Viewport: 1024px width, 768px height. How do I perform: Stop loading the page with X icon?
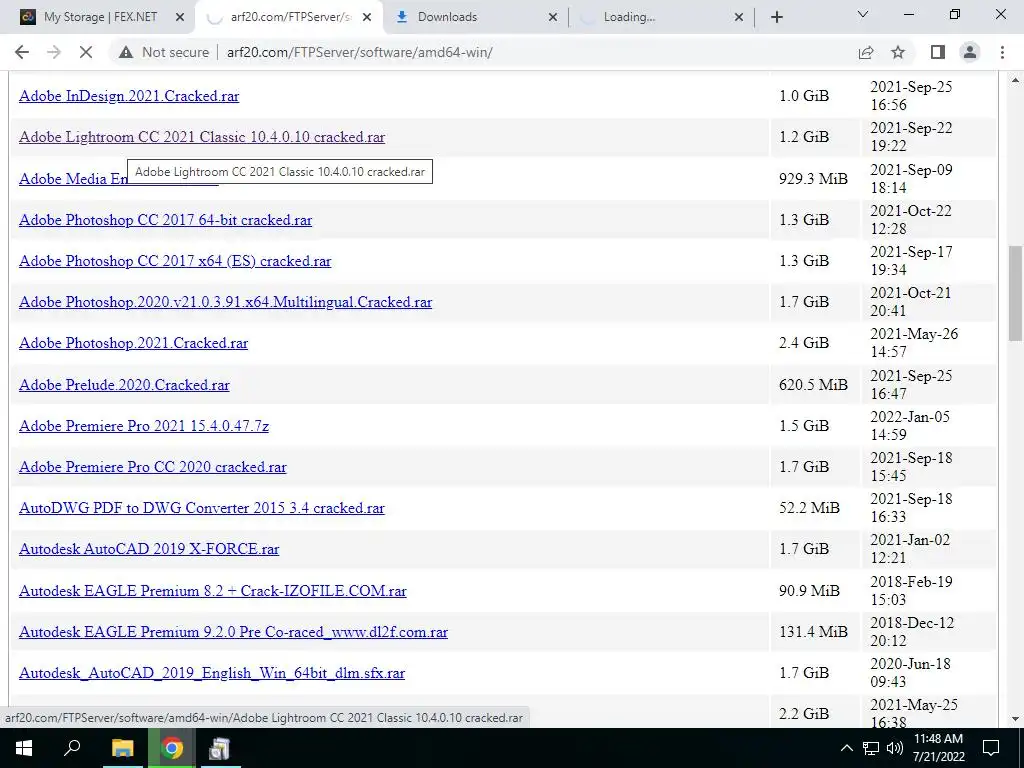[86, 52]
